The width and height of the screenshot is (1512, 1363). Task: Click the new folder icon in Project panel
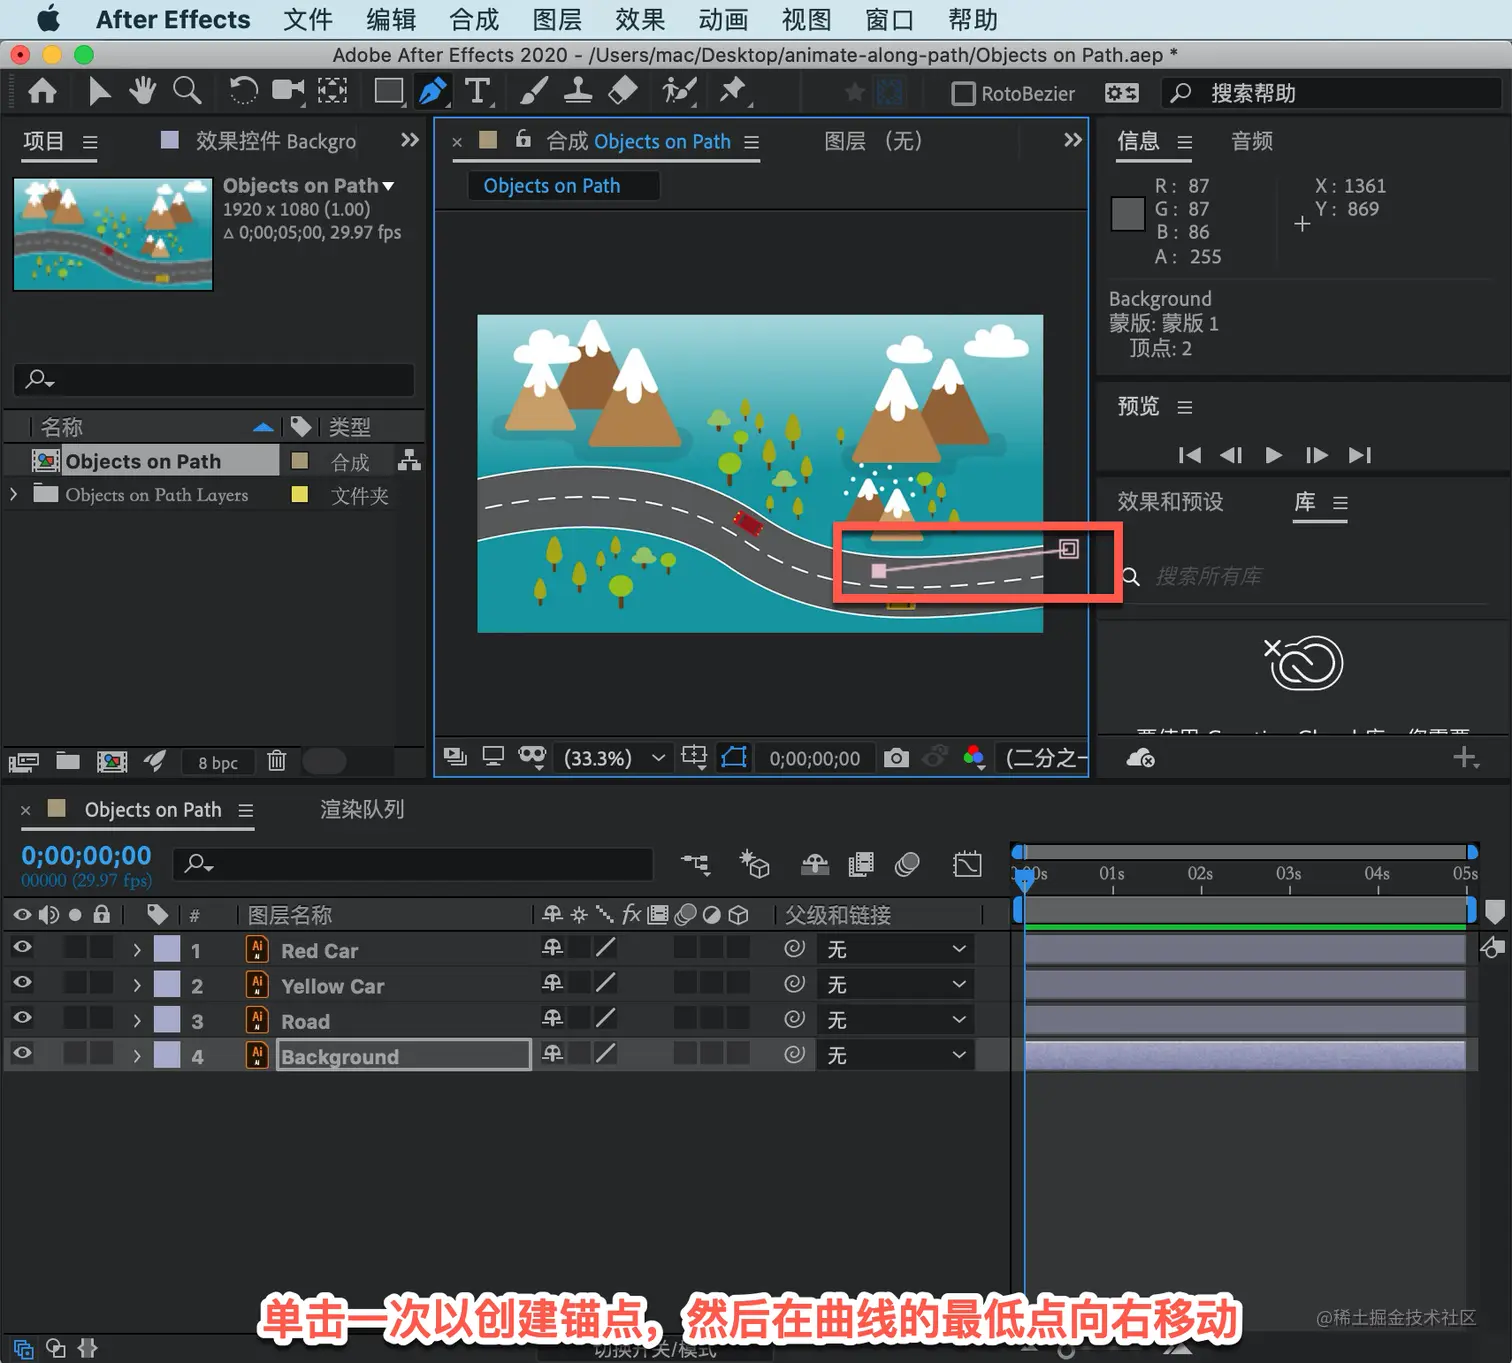(x=68, y=761)
